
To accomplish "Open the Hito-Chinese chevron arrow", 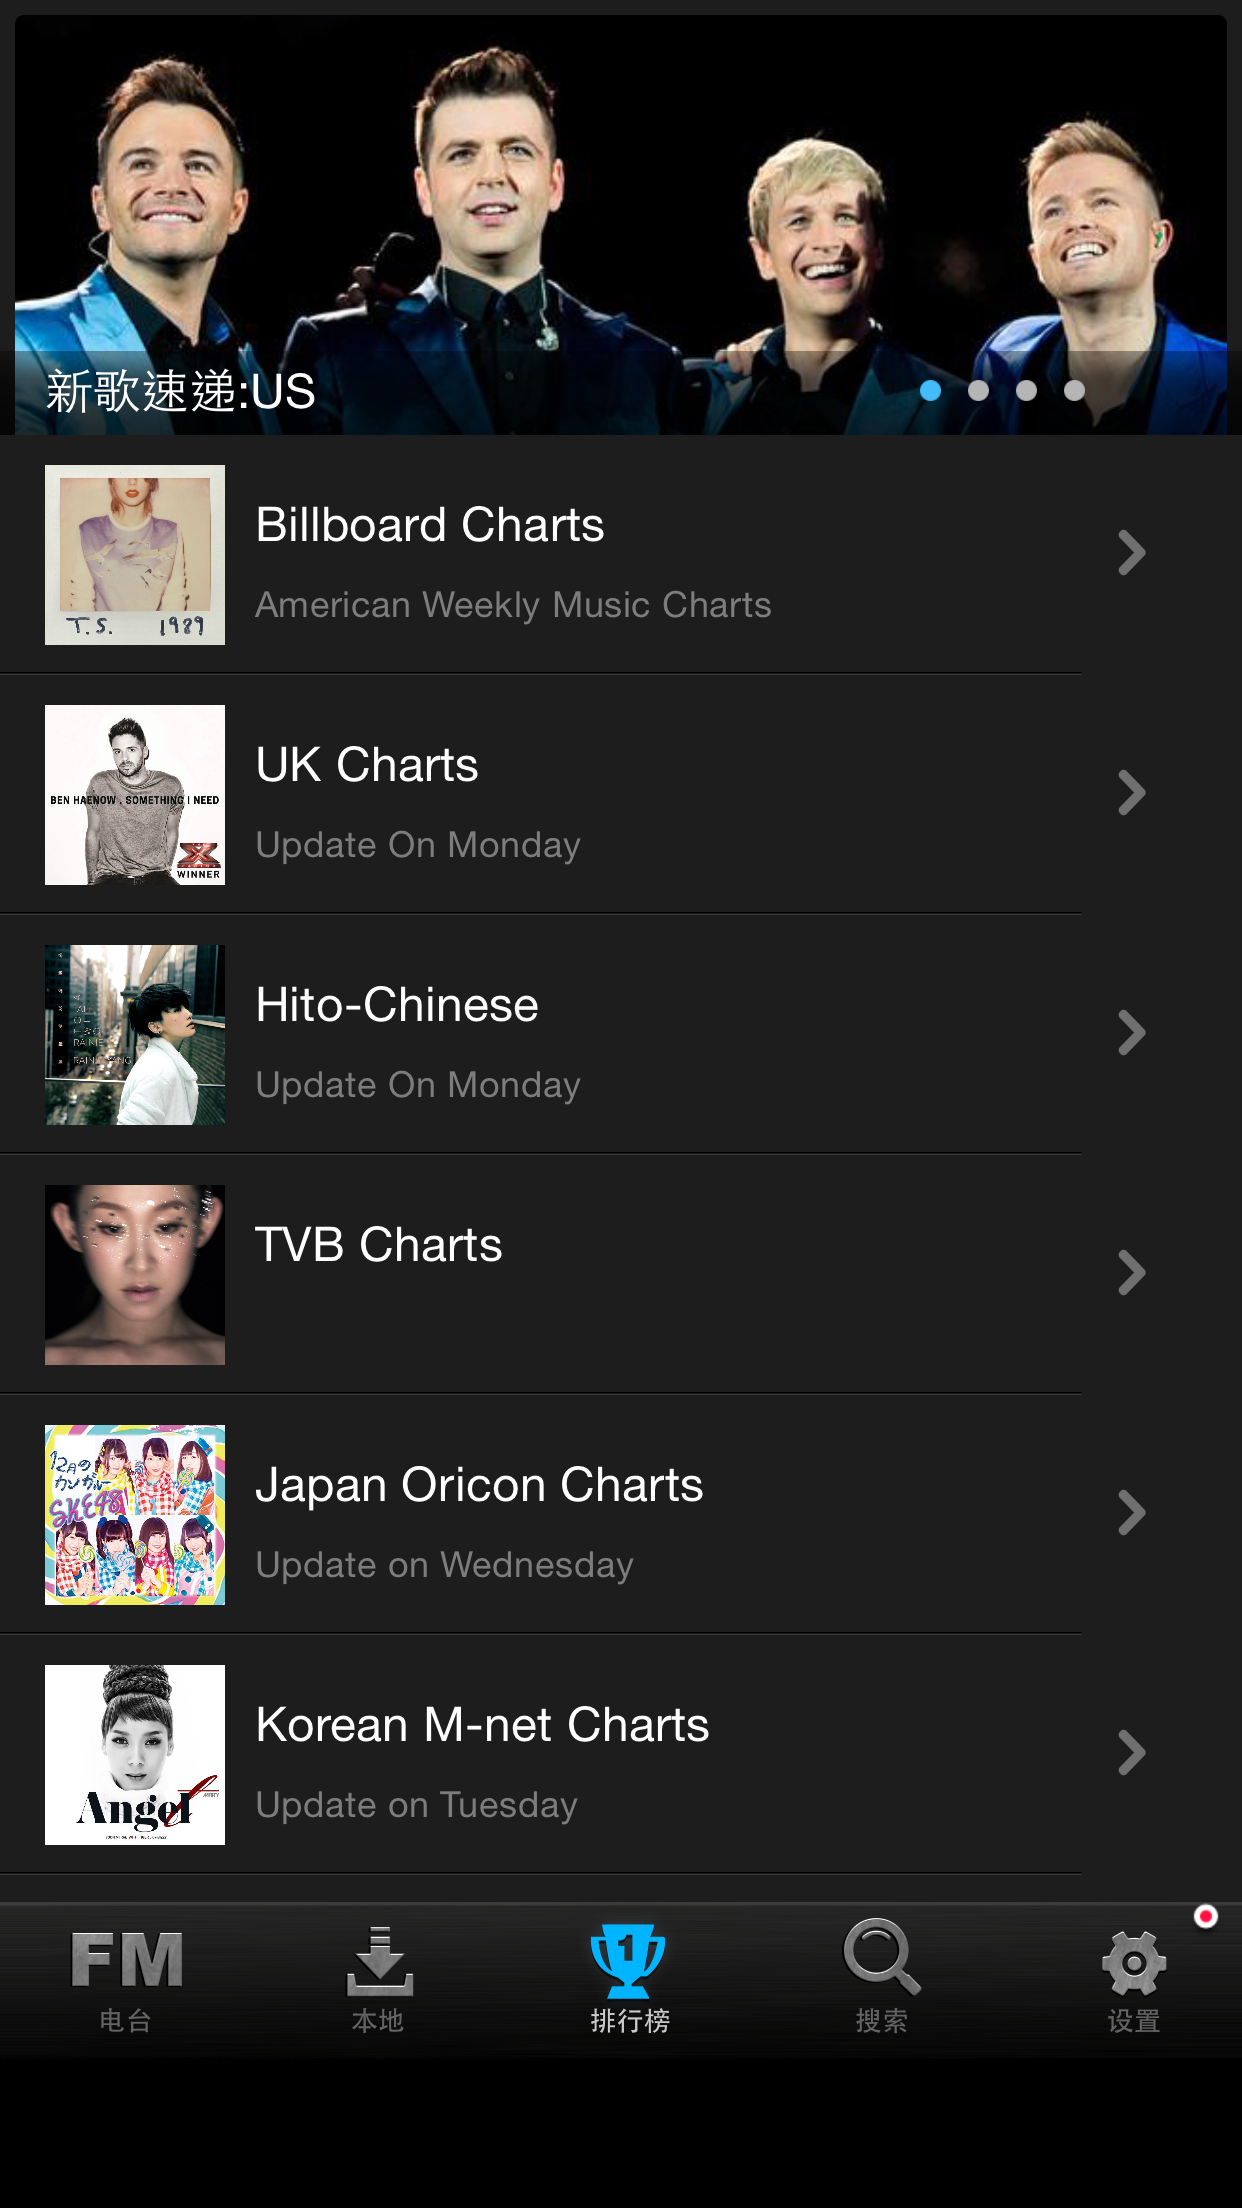I will [1131, 1033].
